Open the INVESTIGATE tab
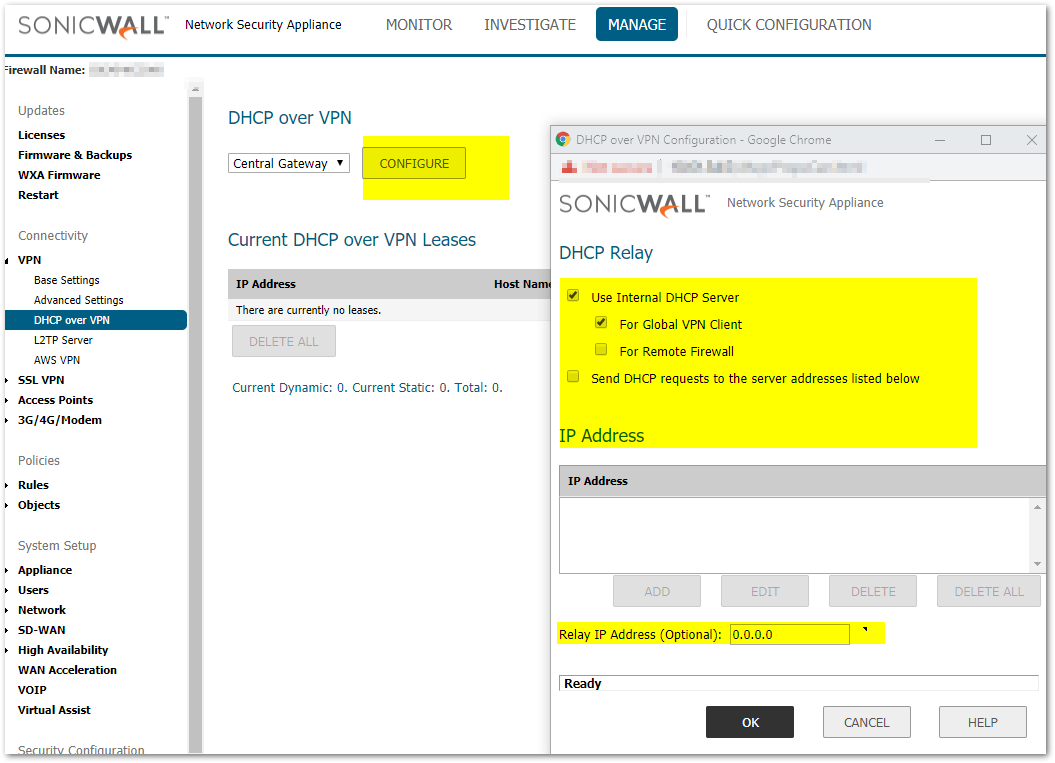The height and width of the screenshot is (763, 1055). point(529,25)
